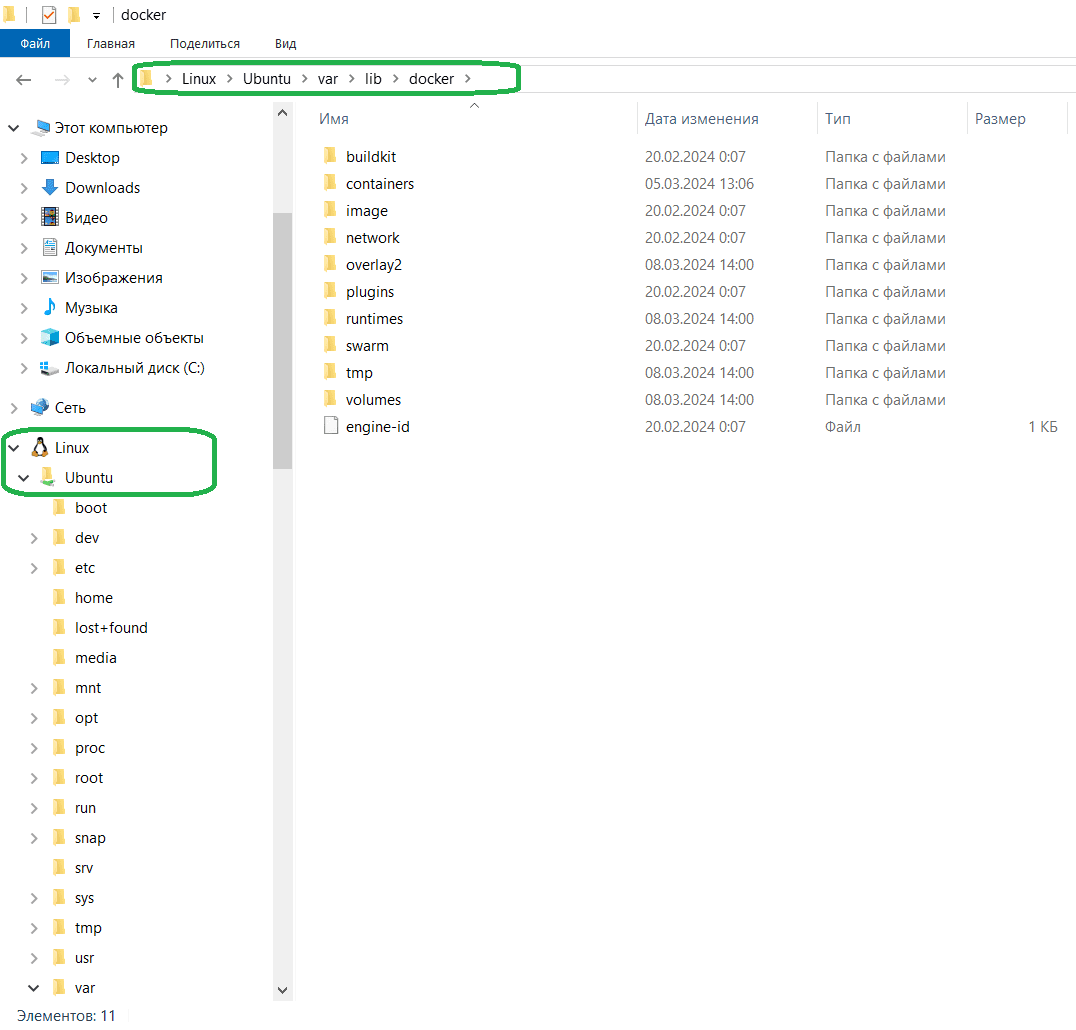Viewport: 1076px width, 1030px height.
Task: Click the lib segment in address bar
Action: (x=373, y=78)
